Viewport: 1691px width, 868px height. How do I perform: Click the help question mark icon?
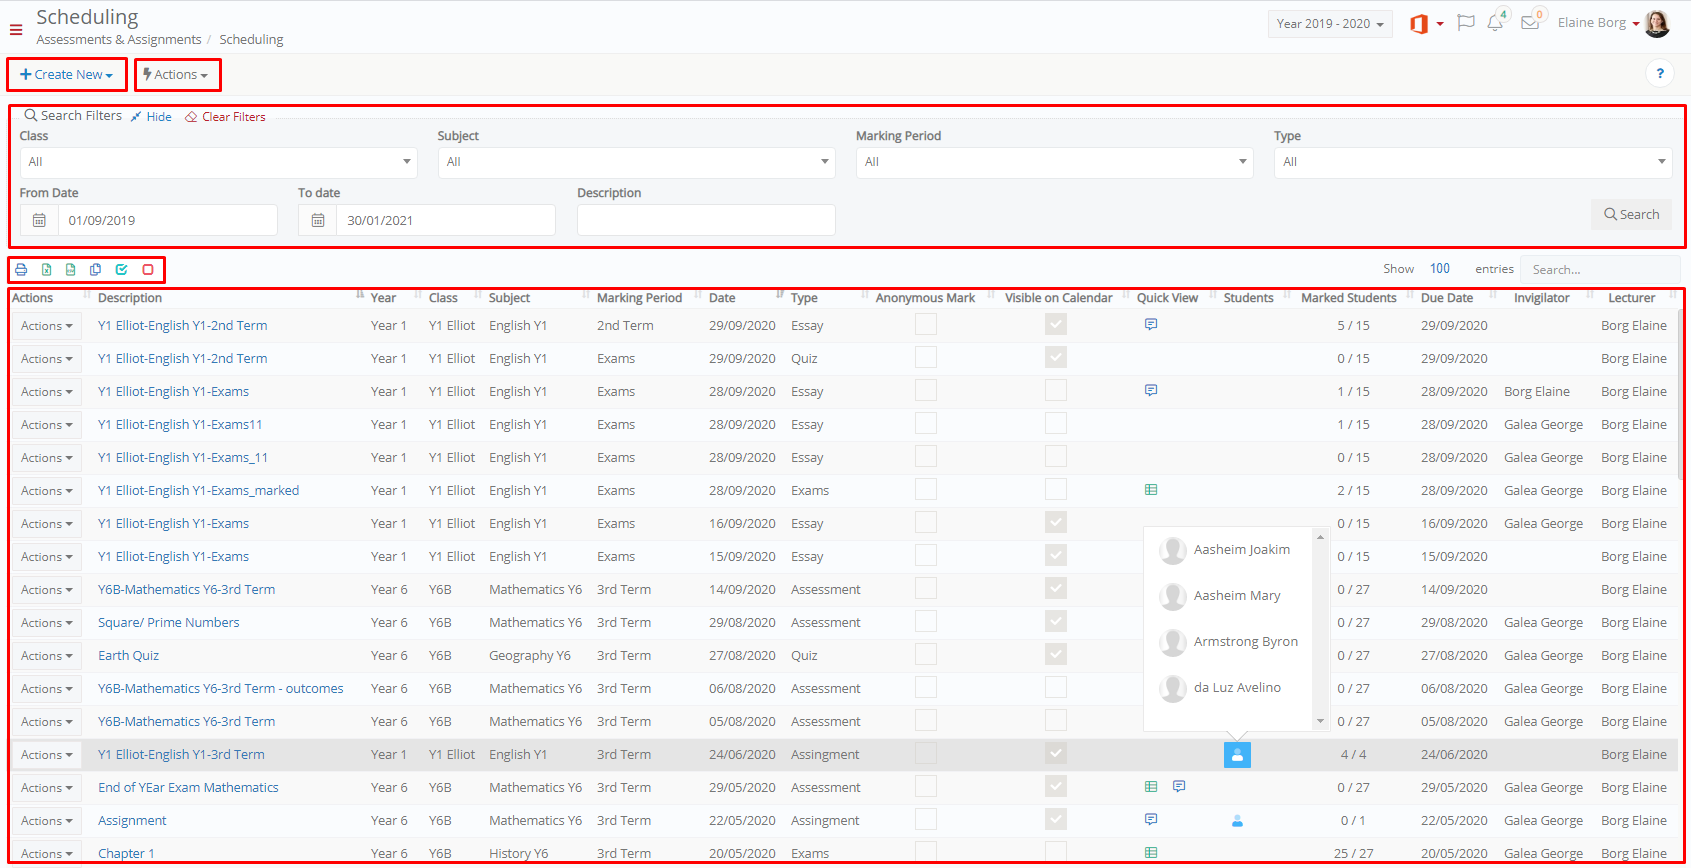pyautogui.click(x=1660, y=73)
